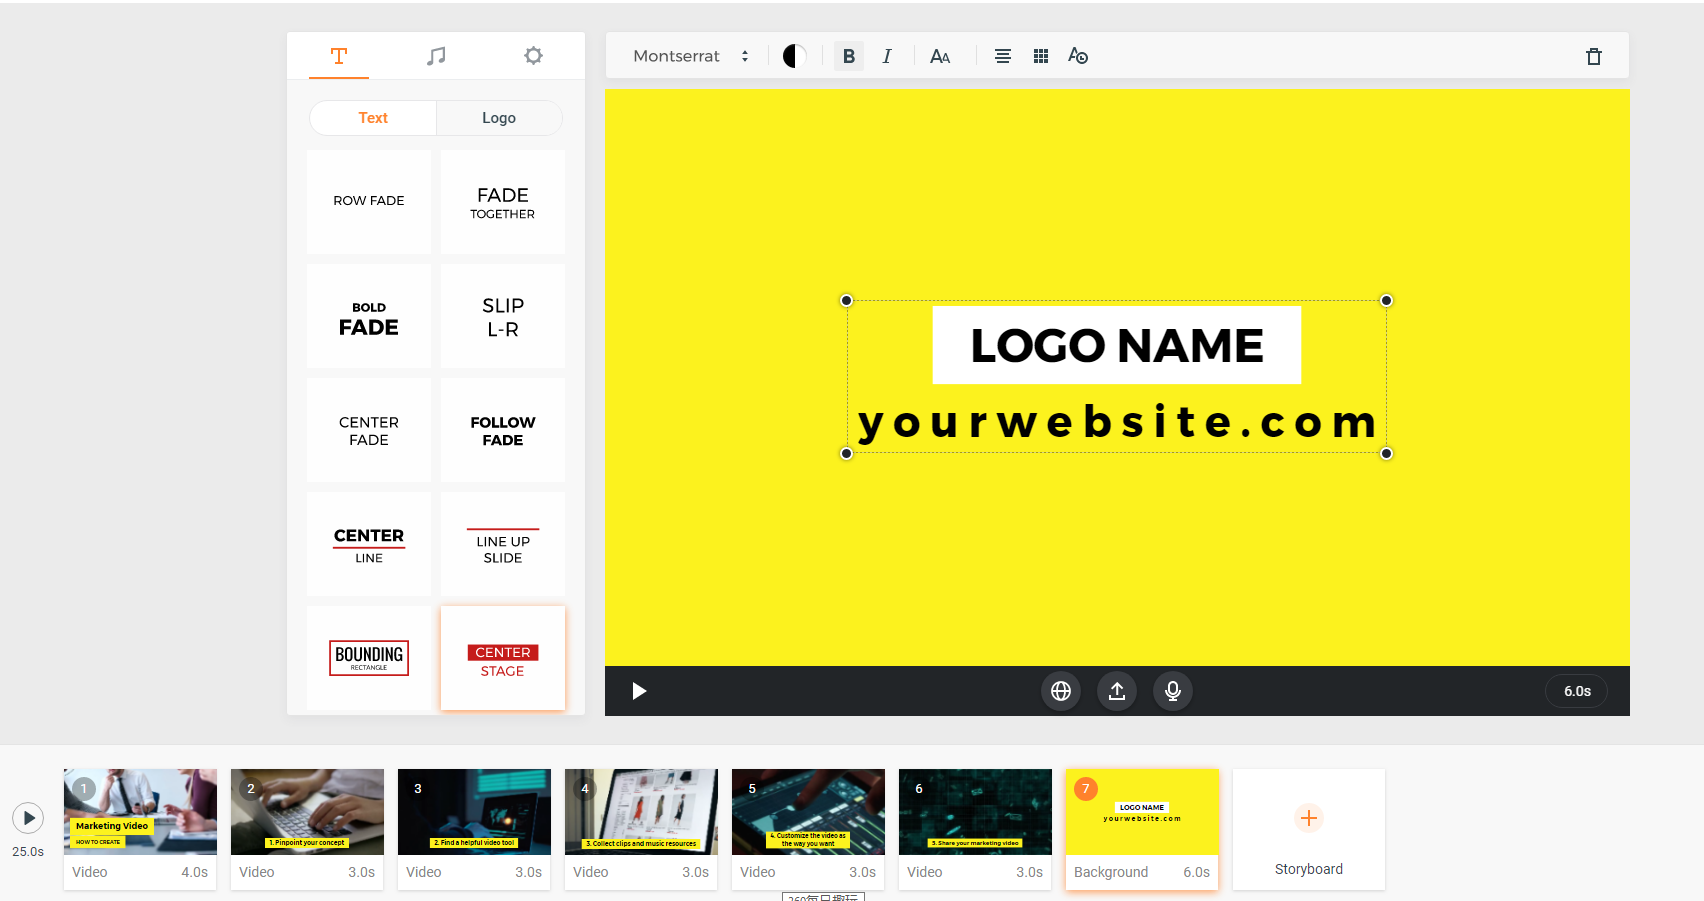
Task: Select scene 1 Marketing Video thumbnail
Action: (140, 812)
